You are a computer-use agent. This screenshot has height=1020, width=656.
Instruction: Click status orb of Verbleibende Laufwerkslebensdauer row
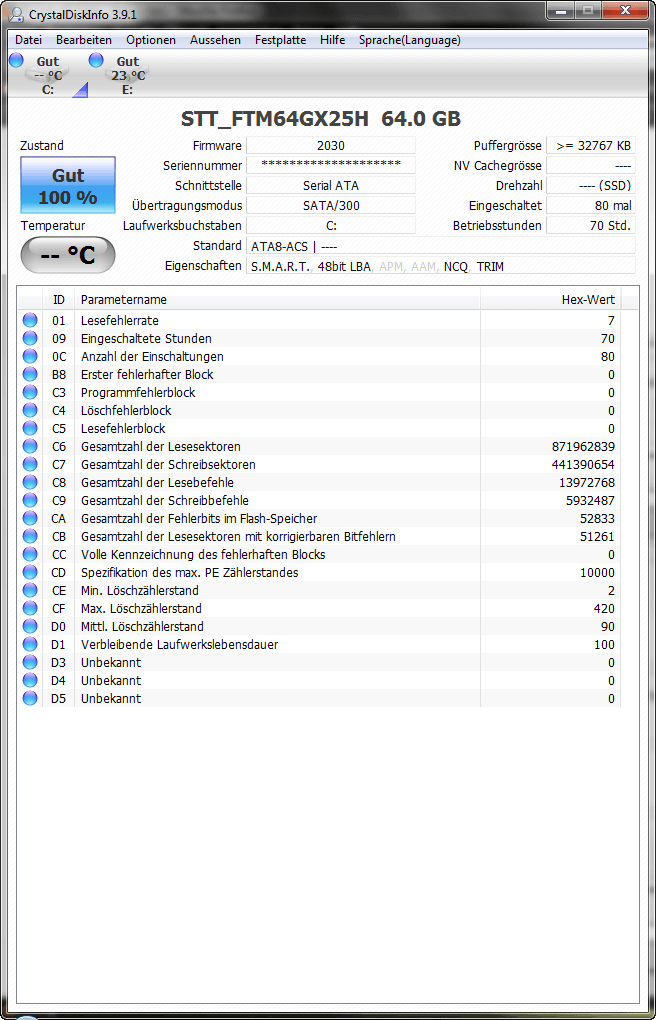30,645
